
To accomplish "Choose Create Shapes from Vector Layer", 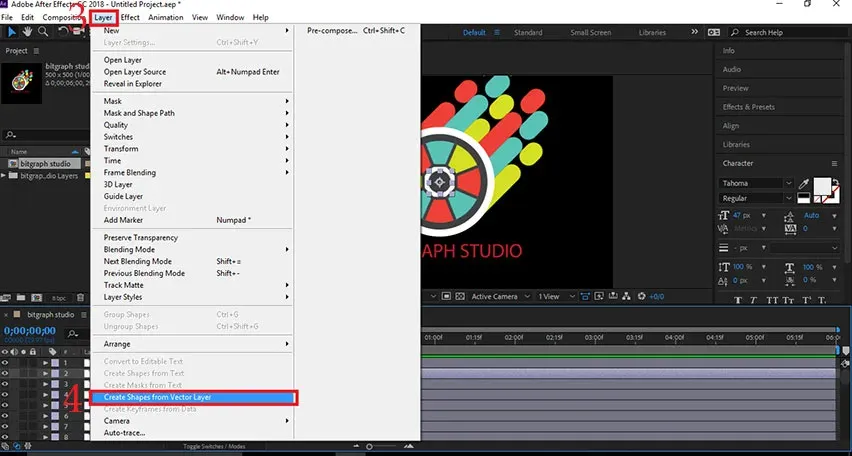I will (192, 397).
